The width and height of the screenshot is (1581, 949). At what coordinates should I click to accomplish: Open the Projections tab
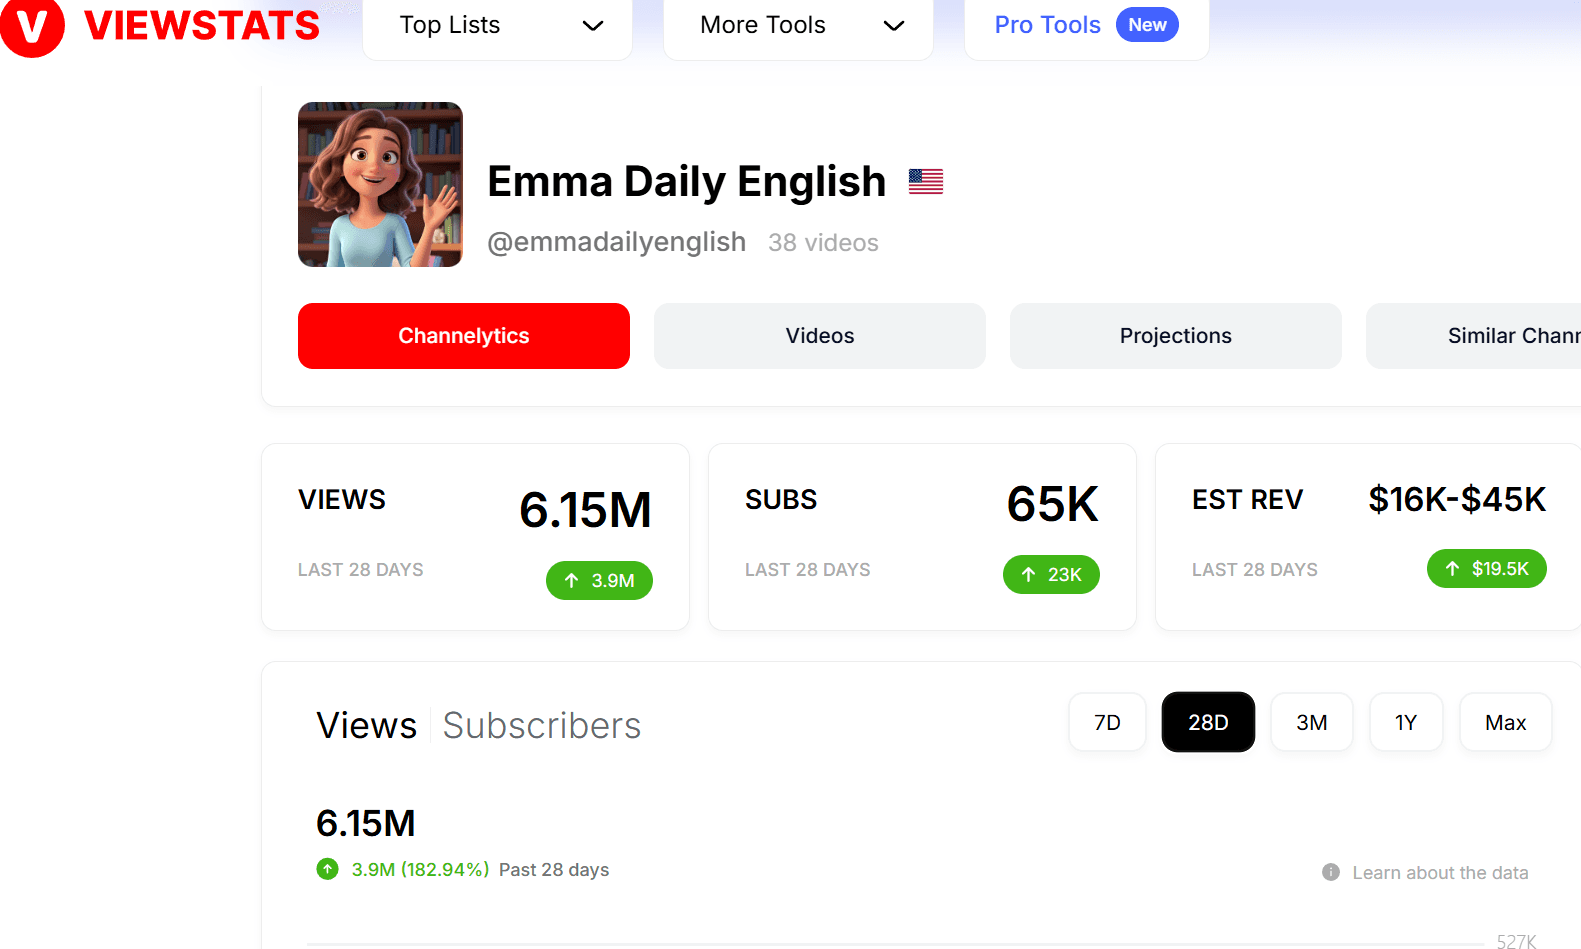[1176, 336]
